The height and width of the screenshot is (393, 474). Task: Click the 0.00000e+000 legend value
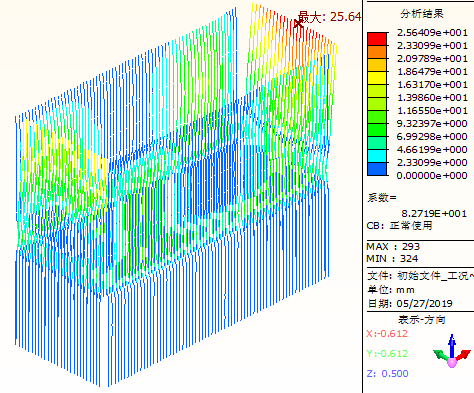[432, 176]
